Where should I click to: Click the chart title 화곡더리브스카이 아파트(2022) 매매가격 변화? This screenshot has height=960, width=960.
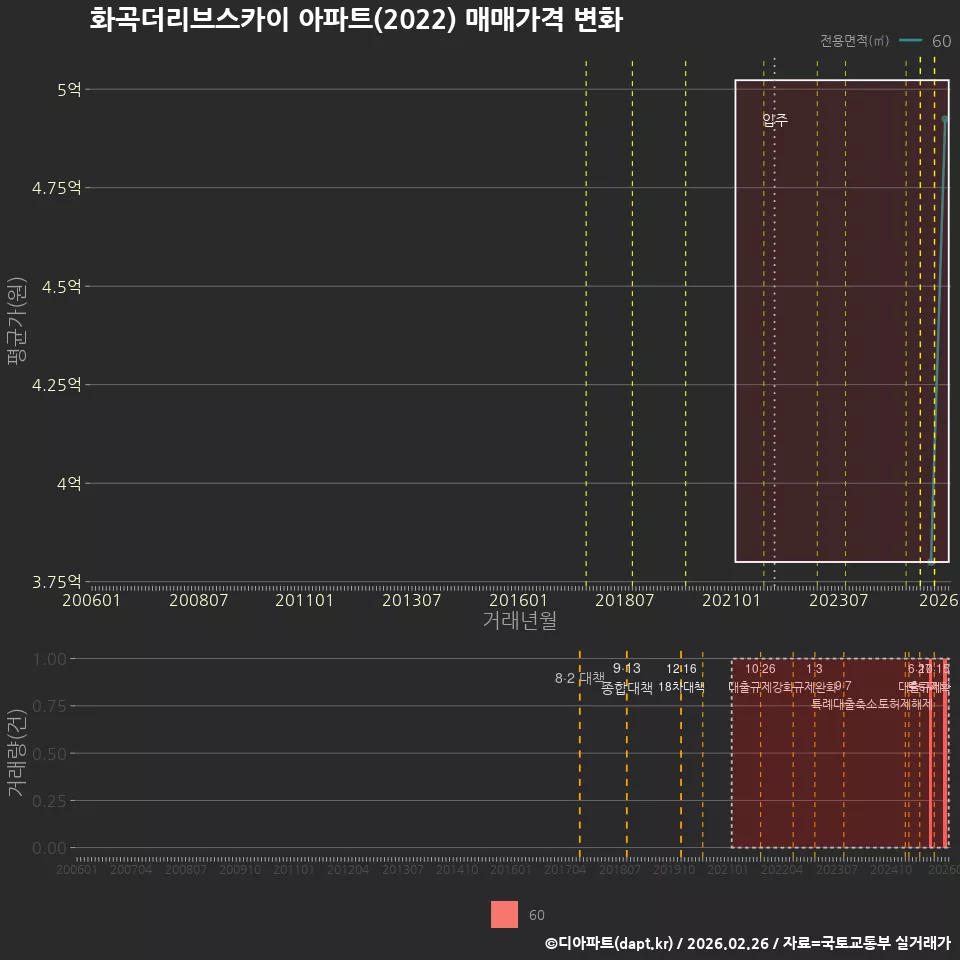coord(356,20)
